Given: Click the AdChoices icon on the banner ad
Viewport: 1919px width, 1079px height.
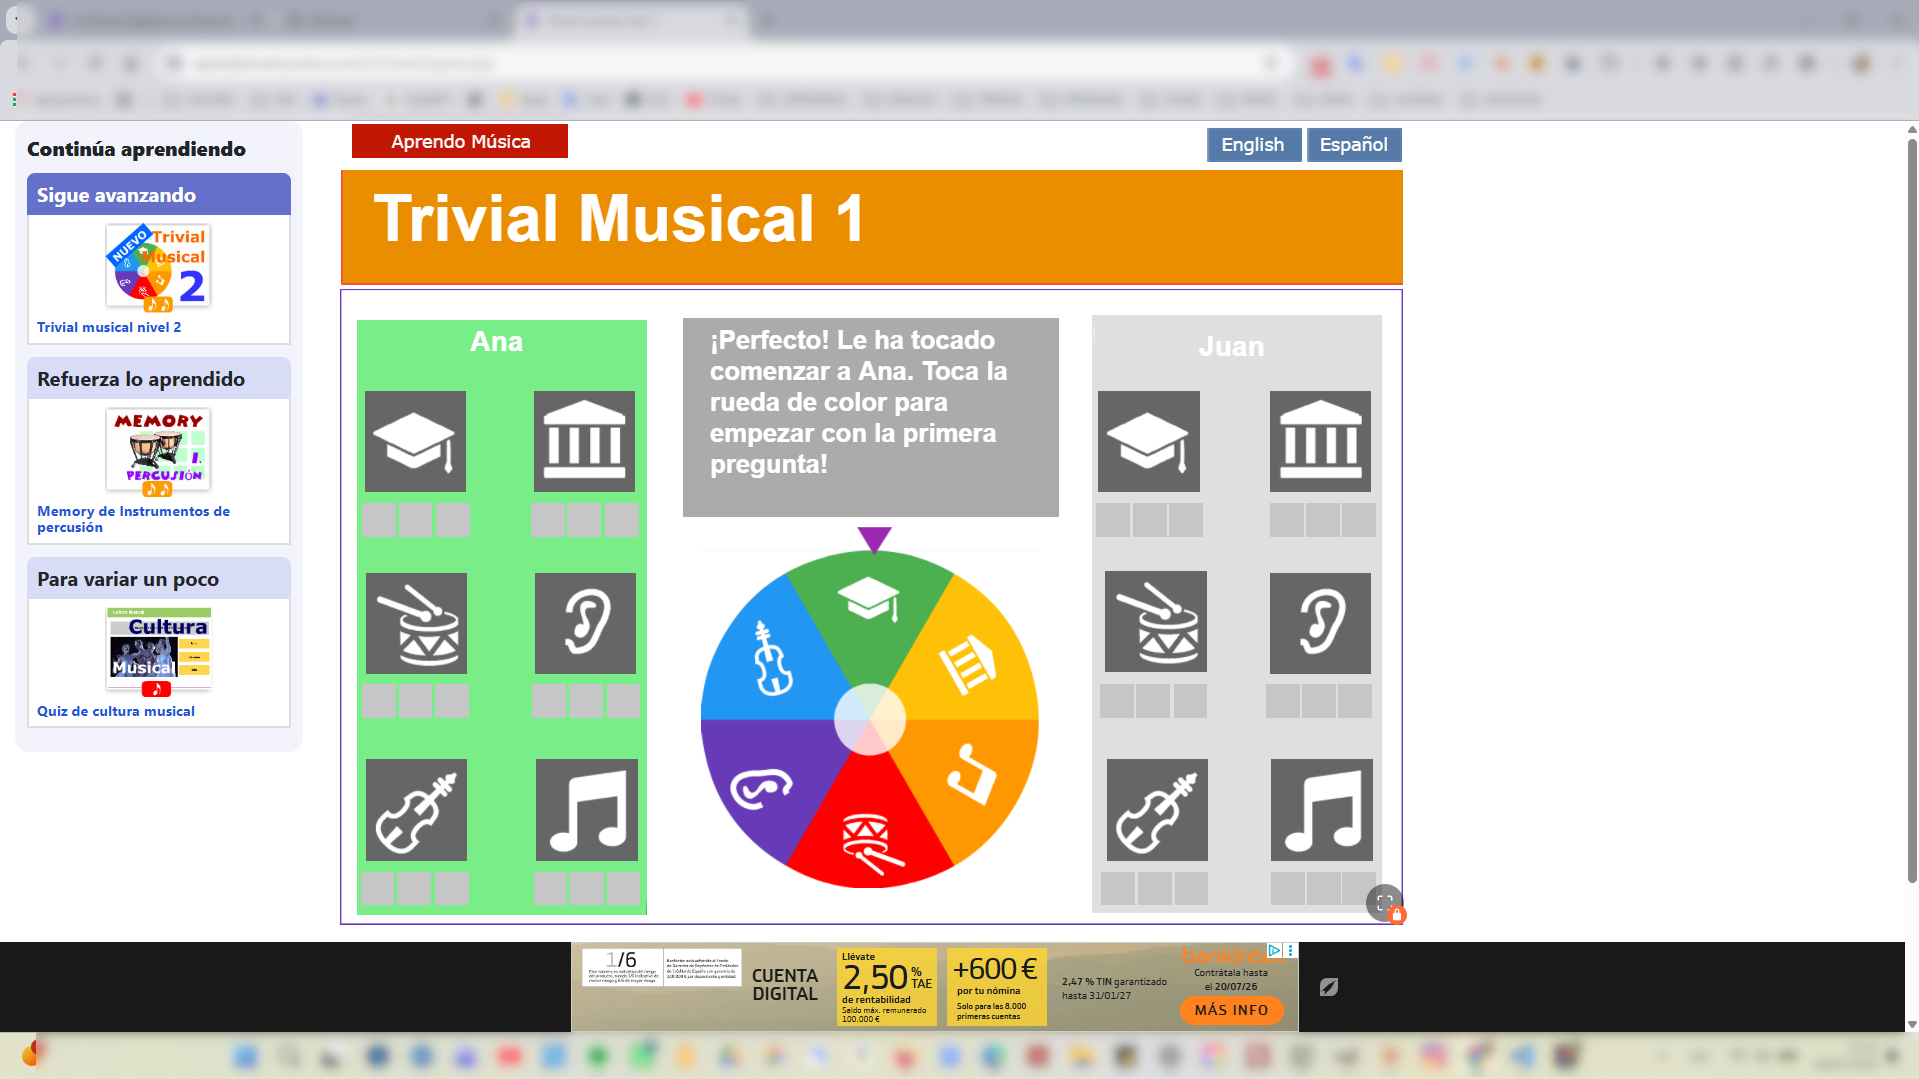Looking at the screenshot, I should [x=1274, y=950].
